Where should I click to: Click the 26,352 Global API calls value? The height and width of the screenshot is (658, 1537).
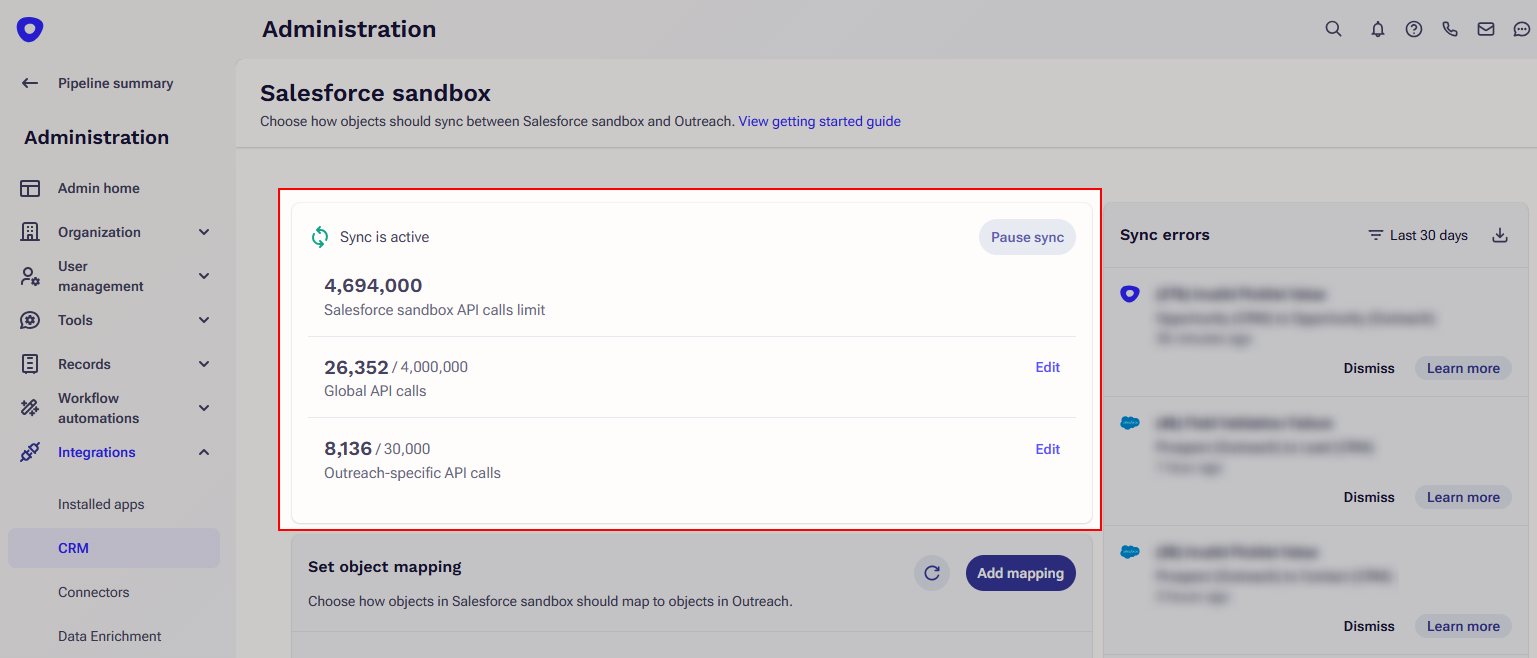tap(356, 367)
